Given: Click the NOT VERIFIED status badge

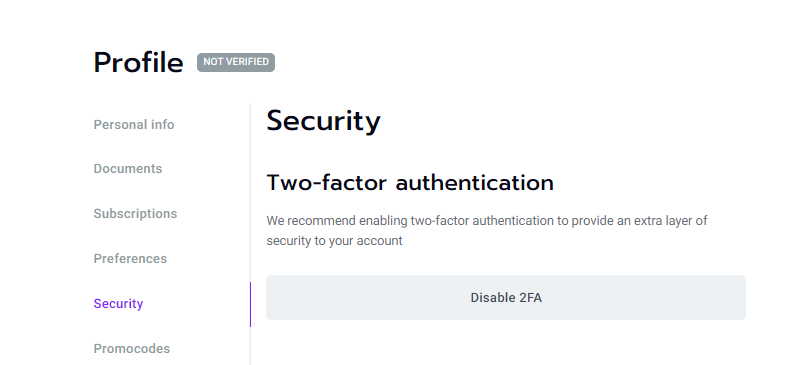Looking at the screenshot, I should point(236,62).
